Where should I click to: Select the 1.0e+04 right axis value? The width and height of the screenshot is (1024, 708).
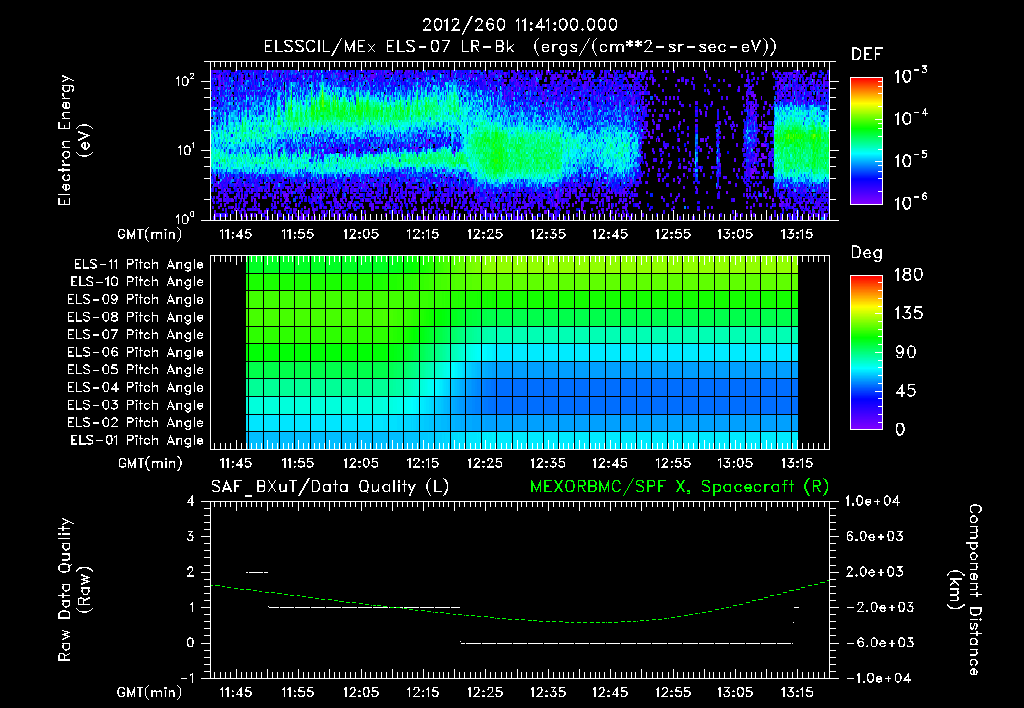(872, 502)
